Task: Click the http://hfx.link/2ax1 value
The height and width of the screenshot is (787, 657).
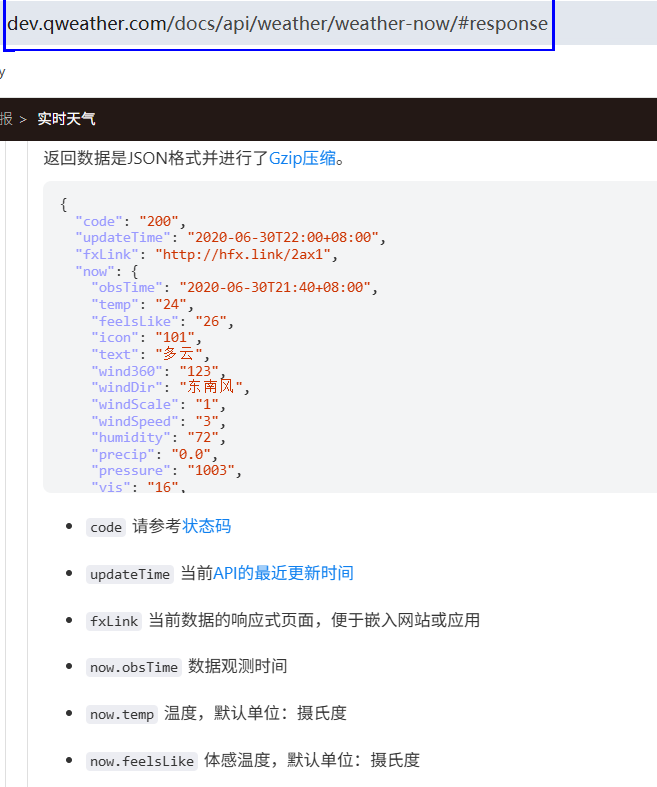Action: [242, 254]
